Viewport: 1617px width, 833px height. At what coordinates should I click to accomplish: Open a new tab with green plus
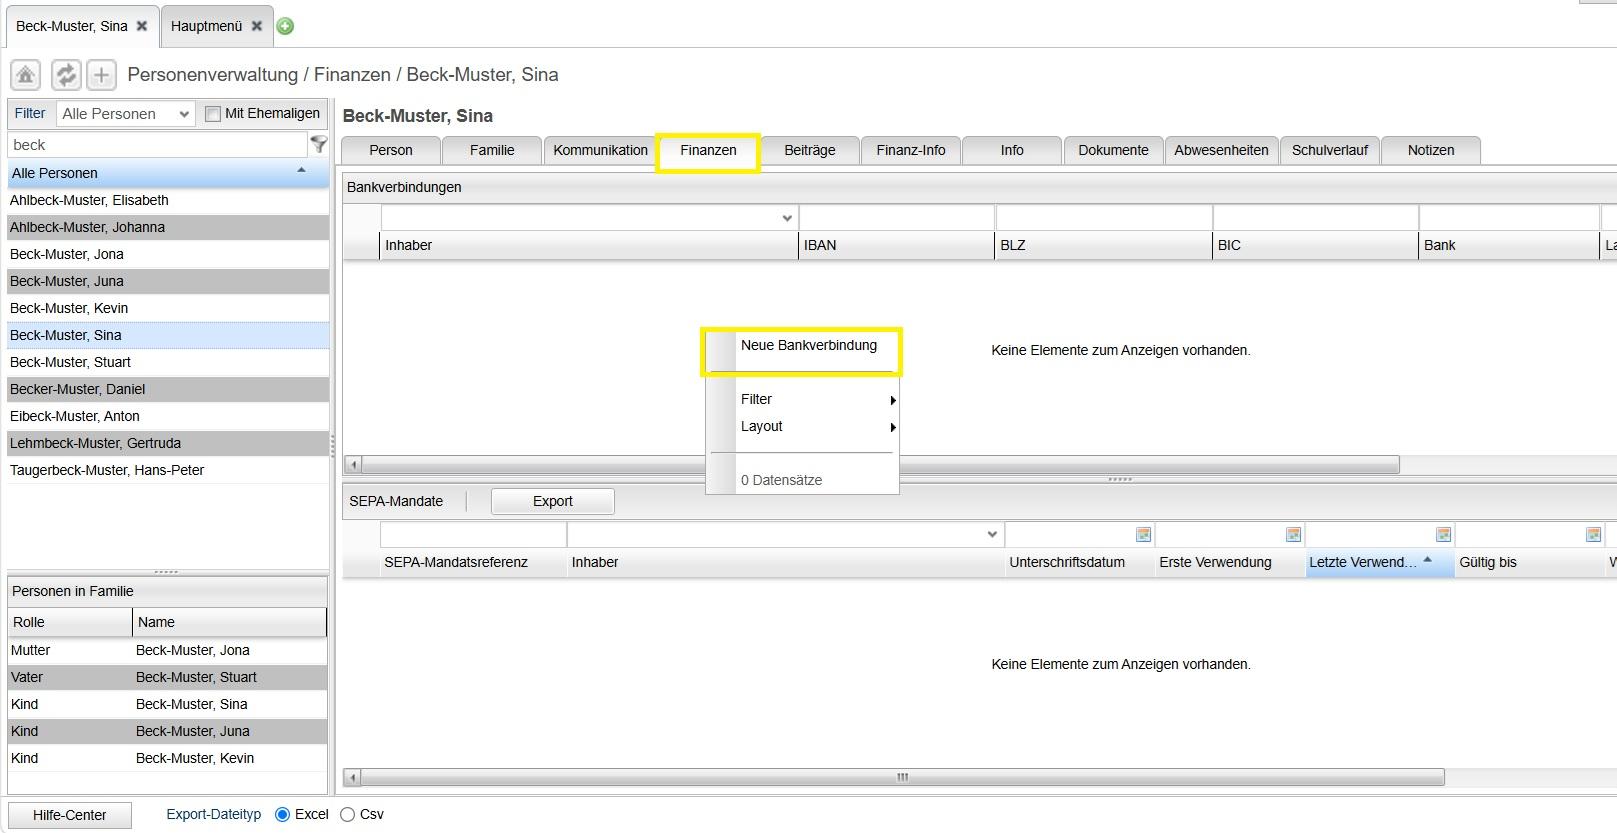(285, 26)
